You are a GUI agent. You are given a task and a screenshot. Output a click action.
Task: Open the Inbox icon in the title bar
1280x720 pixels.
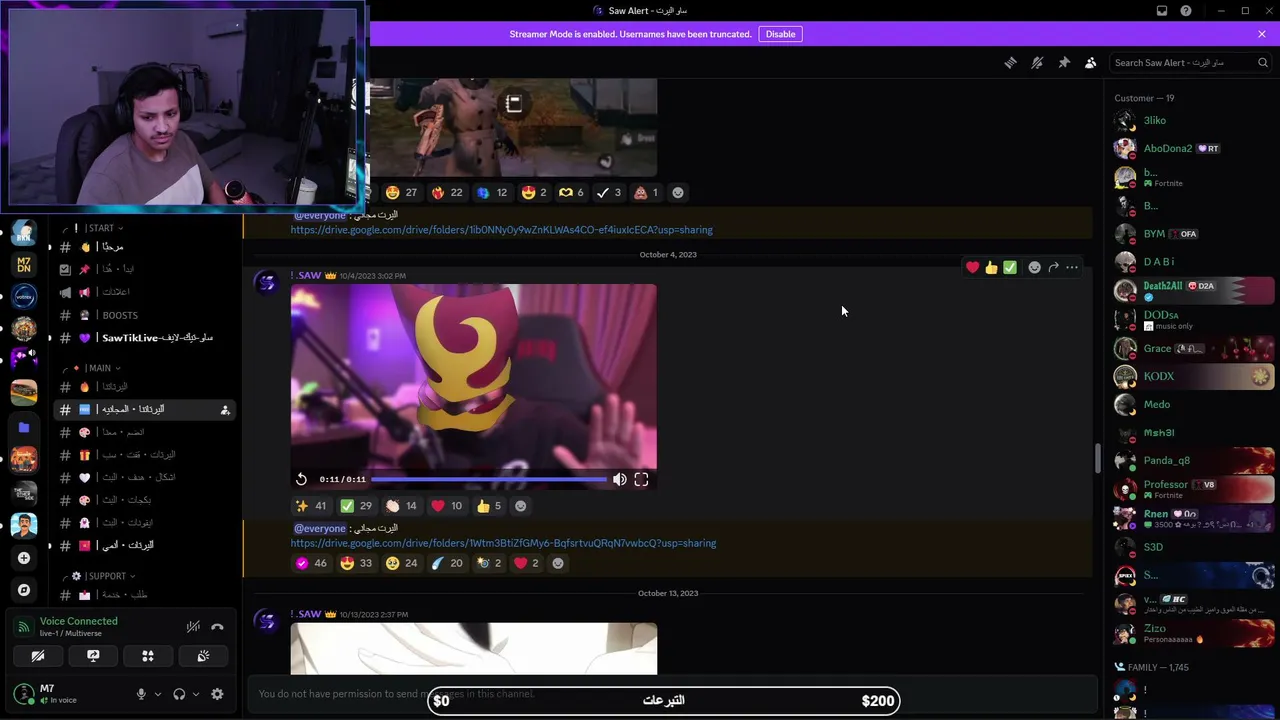[x=1162, y=11]
